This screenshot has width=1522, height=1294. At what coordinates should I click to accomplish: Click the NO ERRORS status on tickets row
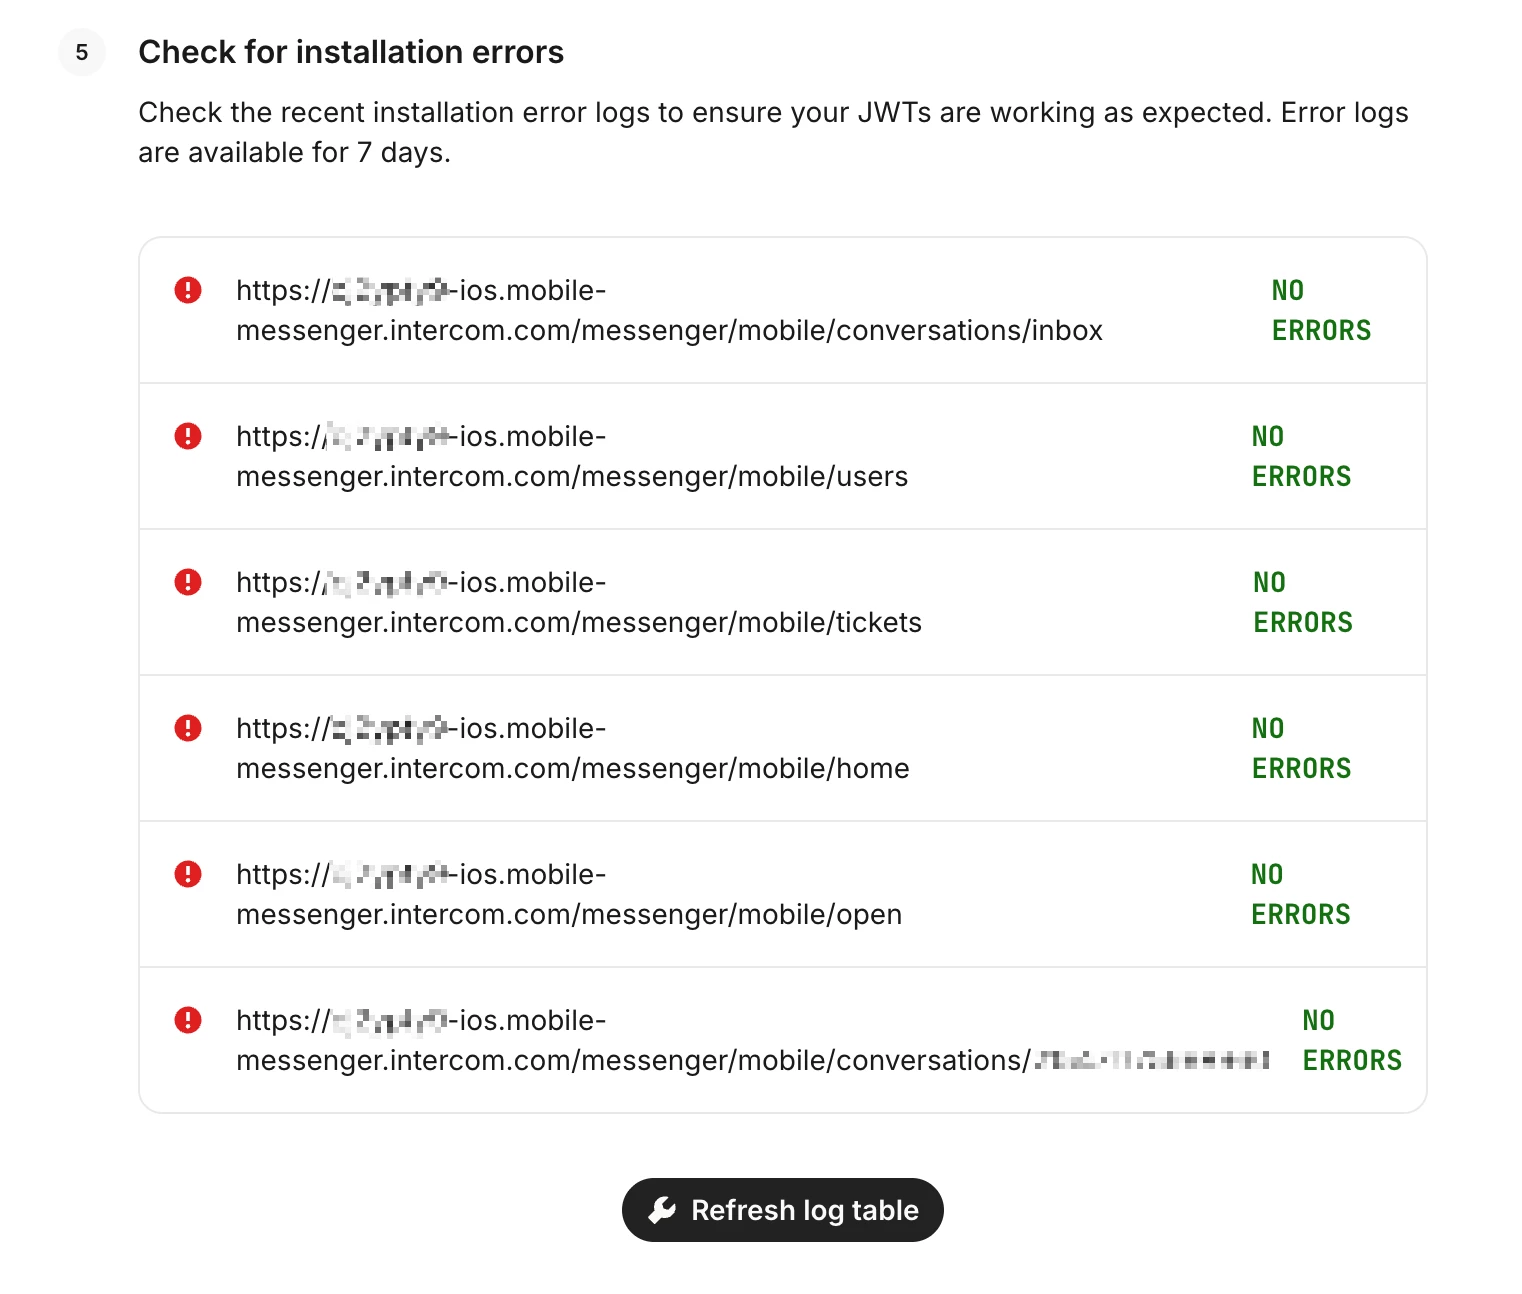click(1302, 603)
